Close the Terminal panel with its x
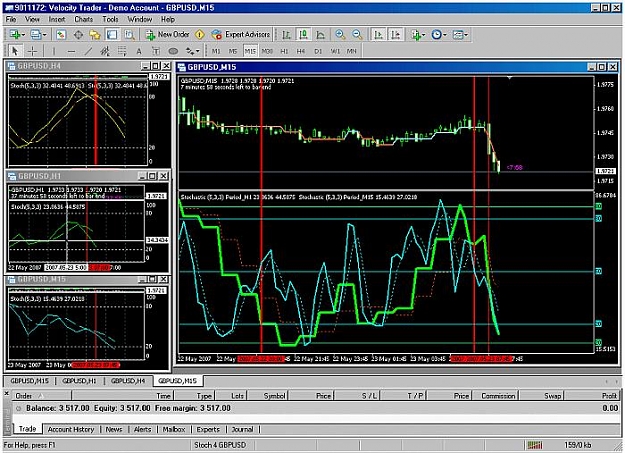 pyautogui.click(x=6, y=394)
